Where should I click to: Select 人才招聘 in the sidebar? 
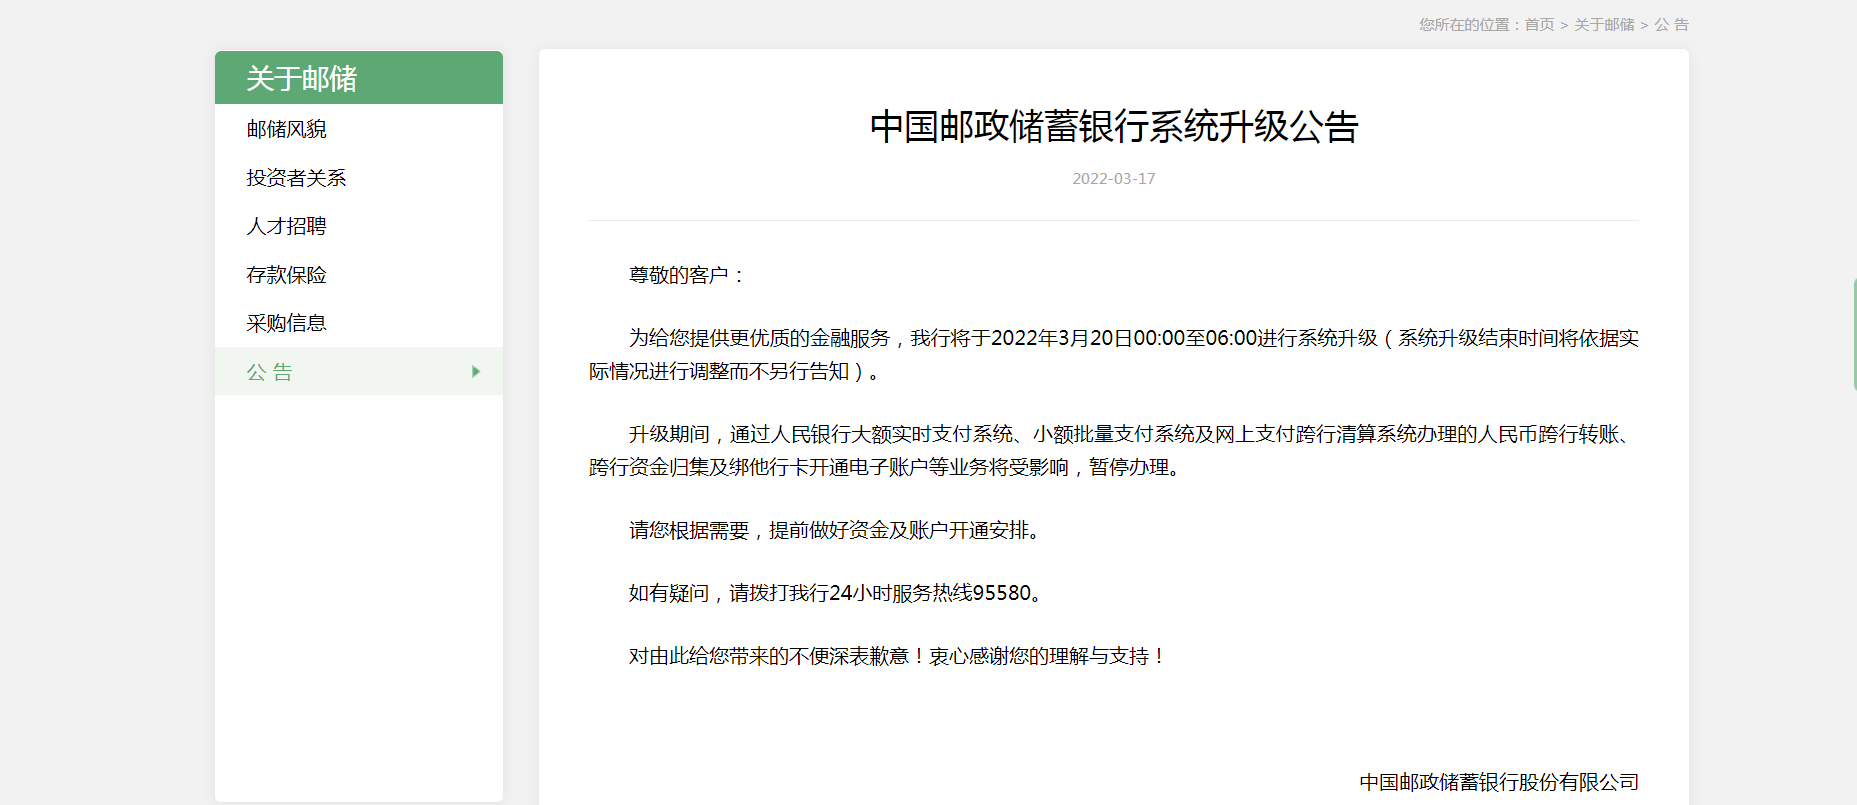click(287, 226)
